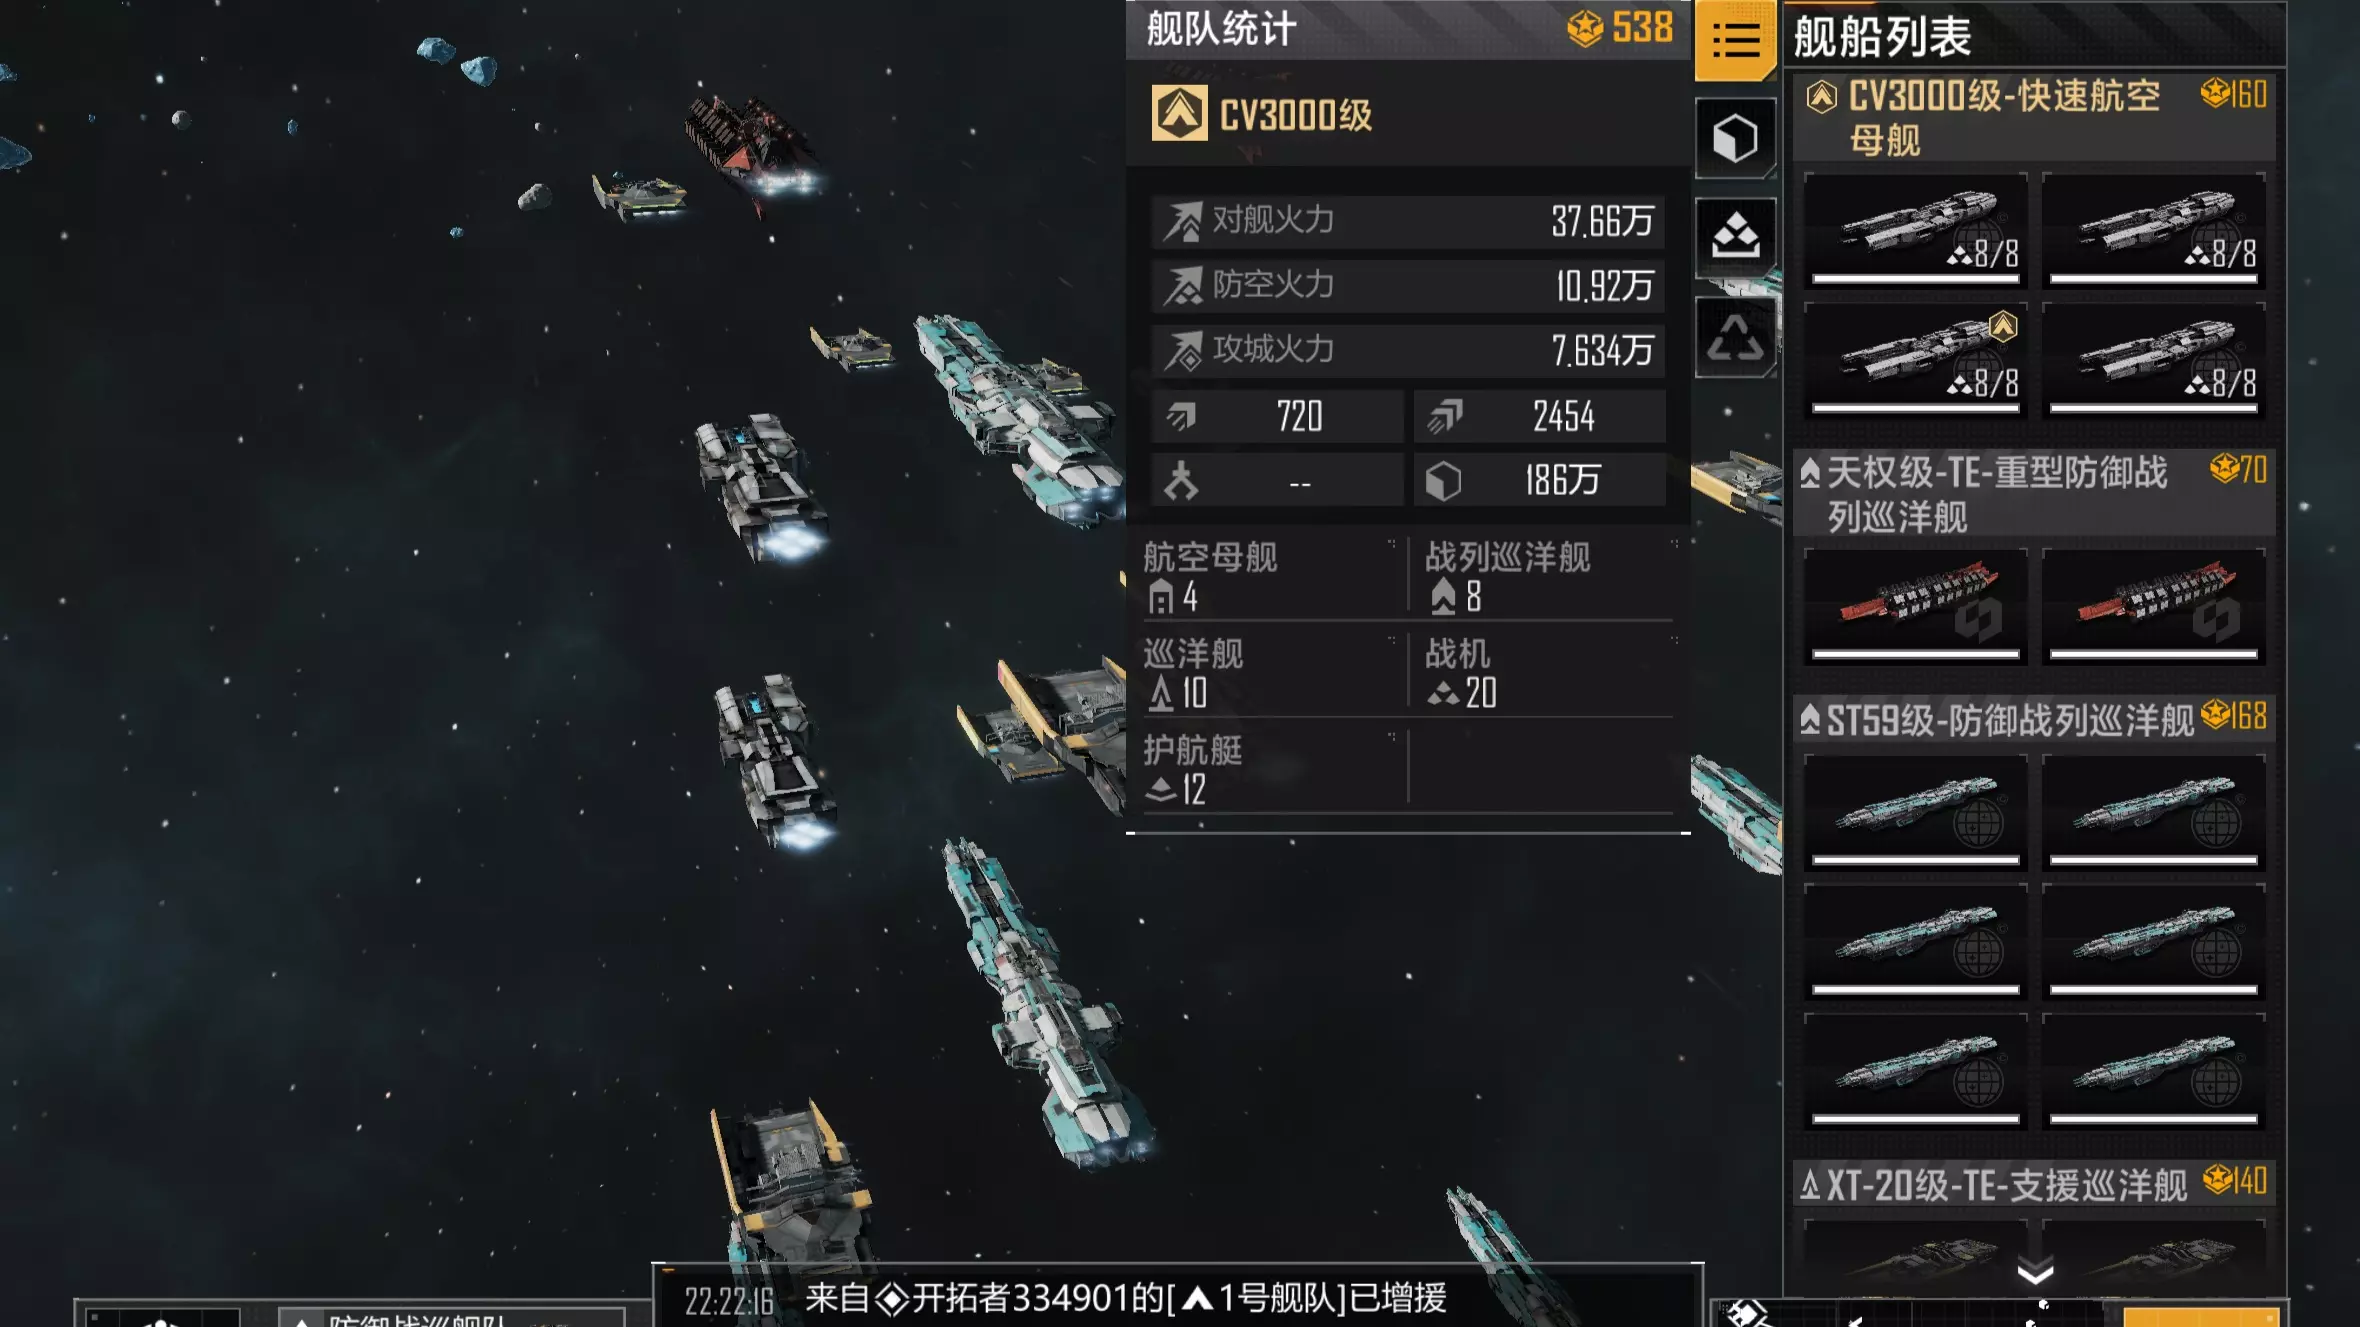Click the storage cube icon beside 186万

1443,481
